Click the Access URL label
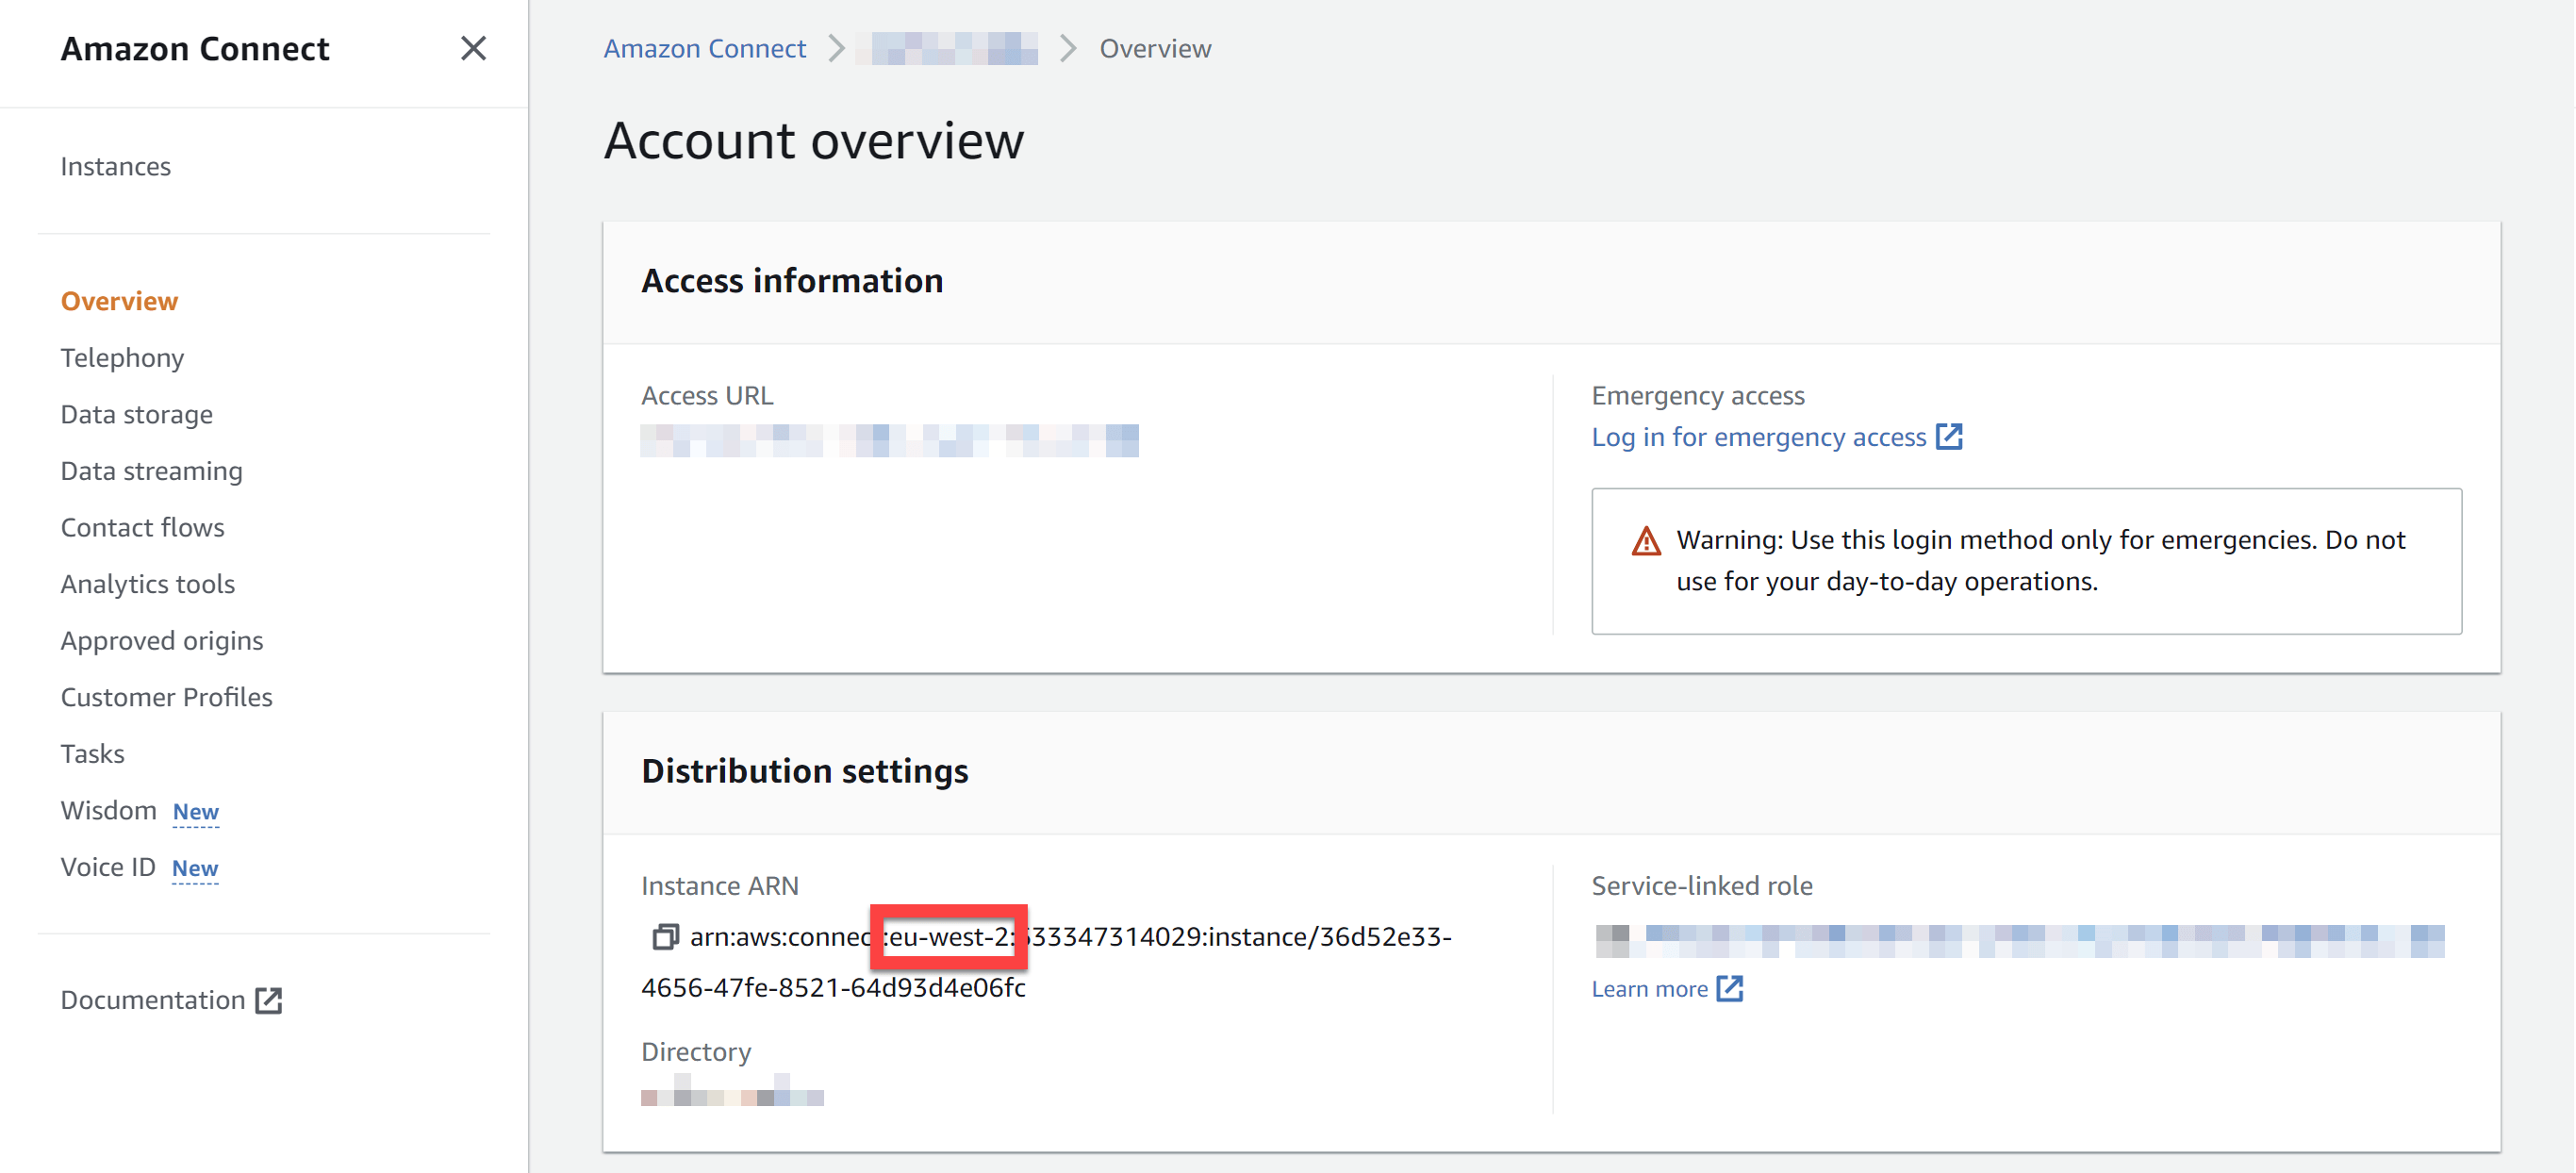Image resolution: width=2576 pixels, height=1173 pixels. pyautogui.click(x=707, y=396)
